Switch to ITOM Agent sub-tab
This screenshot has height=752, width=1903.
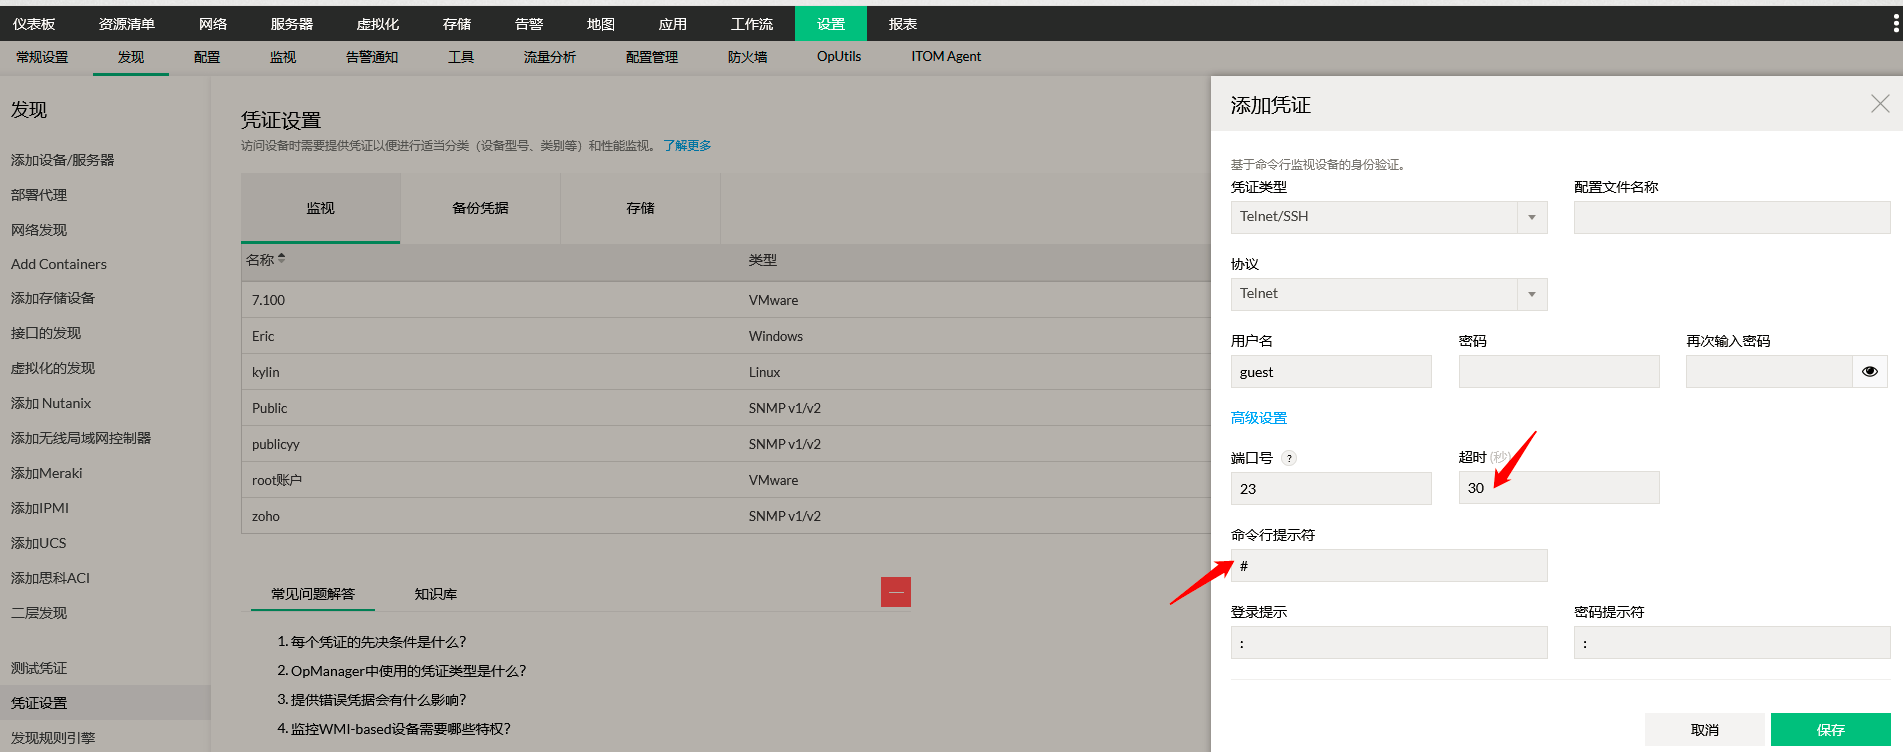[946, 57]
